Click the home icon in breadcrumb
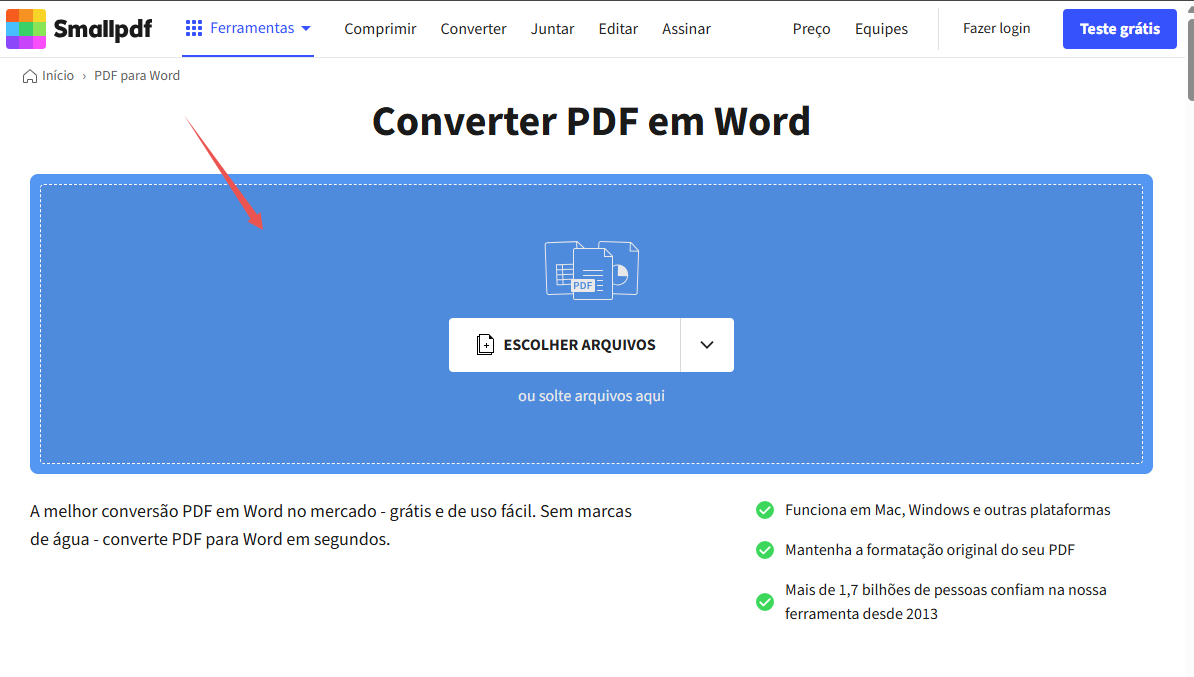 pyautogui.click(x=30, y=76)
